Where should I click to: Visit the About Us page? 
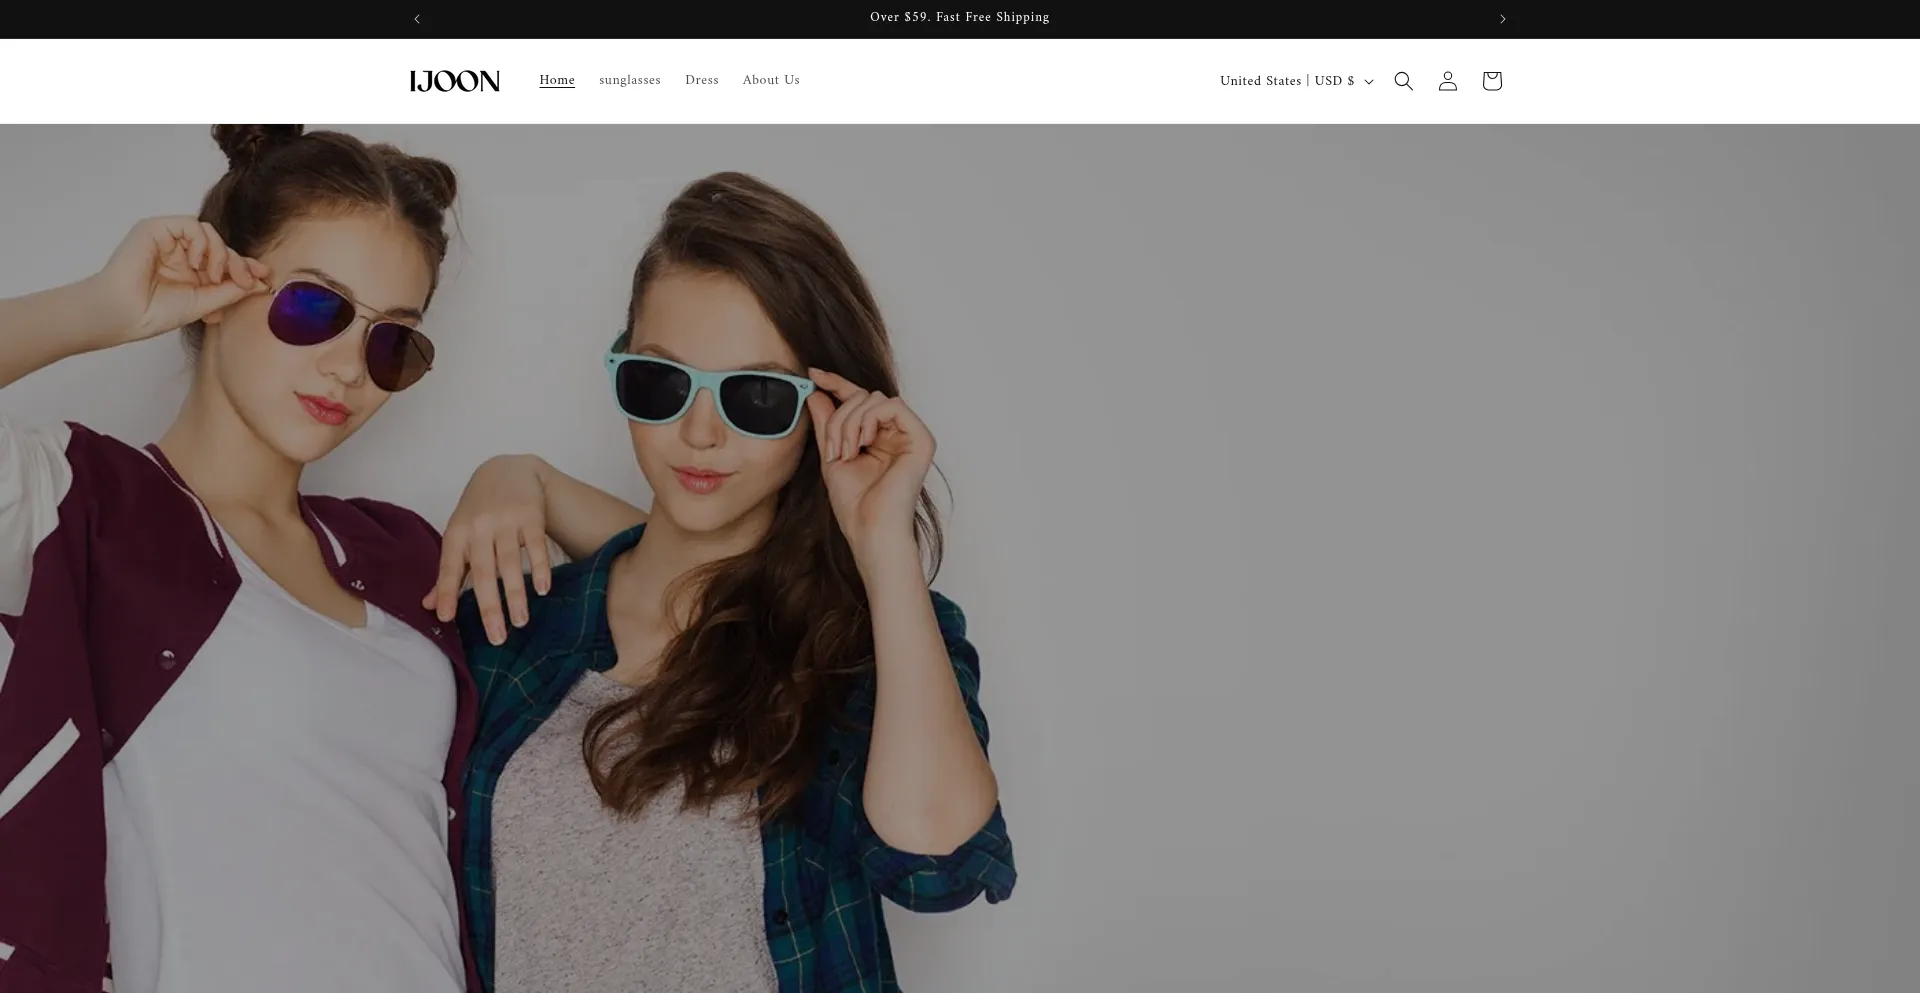tap(770, 80)
